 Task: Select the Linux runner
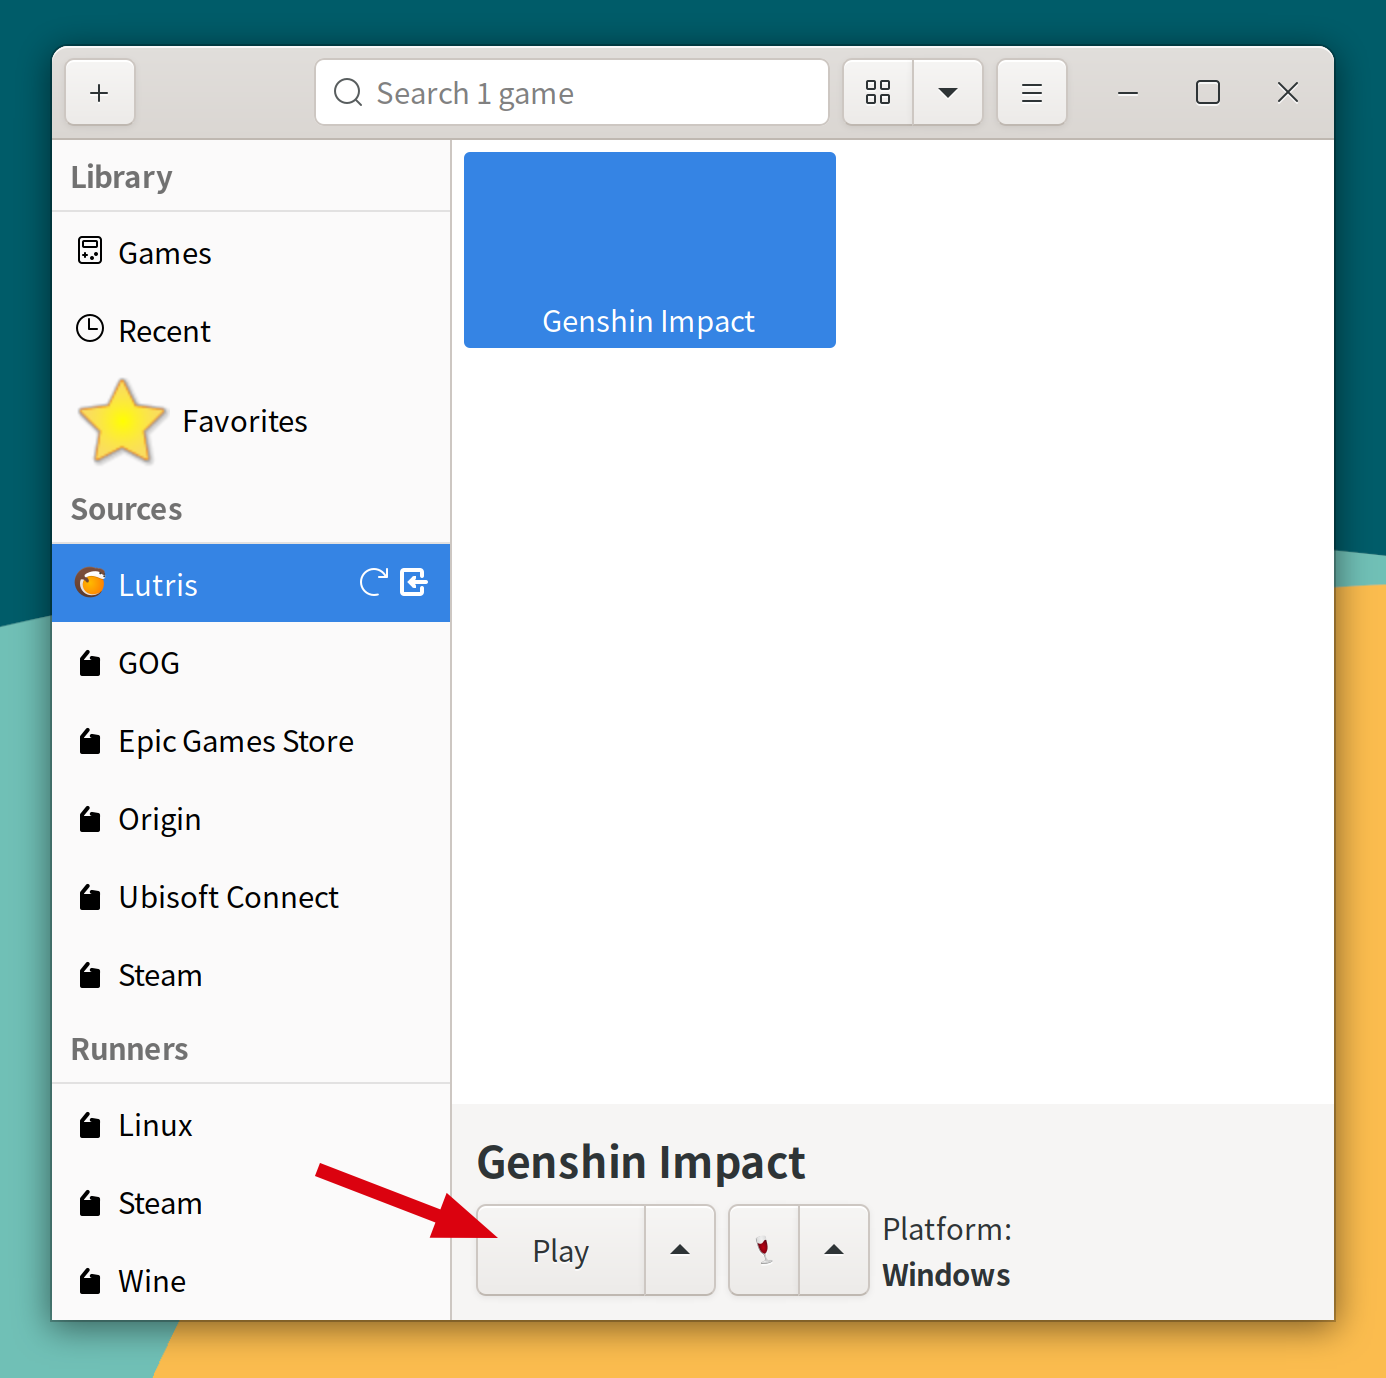click(251, 1125)
